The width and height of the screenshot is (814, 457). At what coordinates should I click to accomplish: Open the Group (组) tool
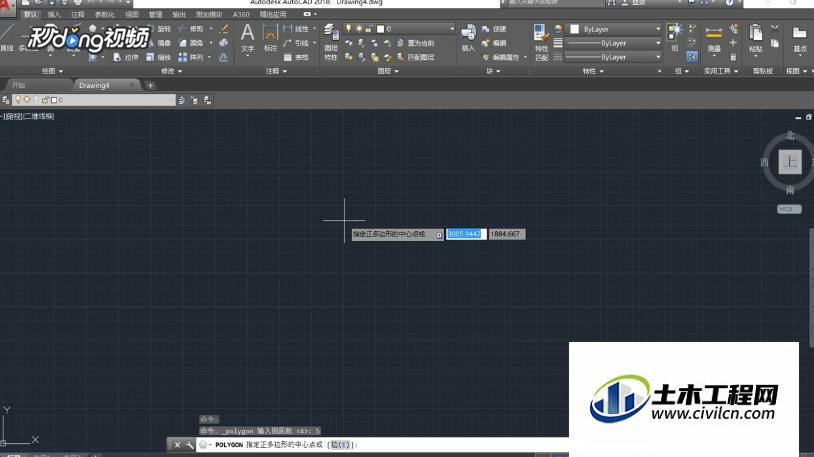point(675,37)
